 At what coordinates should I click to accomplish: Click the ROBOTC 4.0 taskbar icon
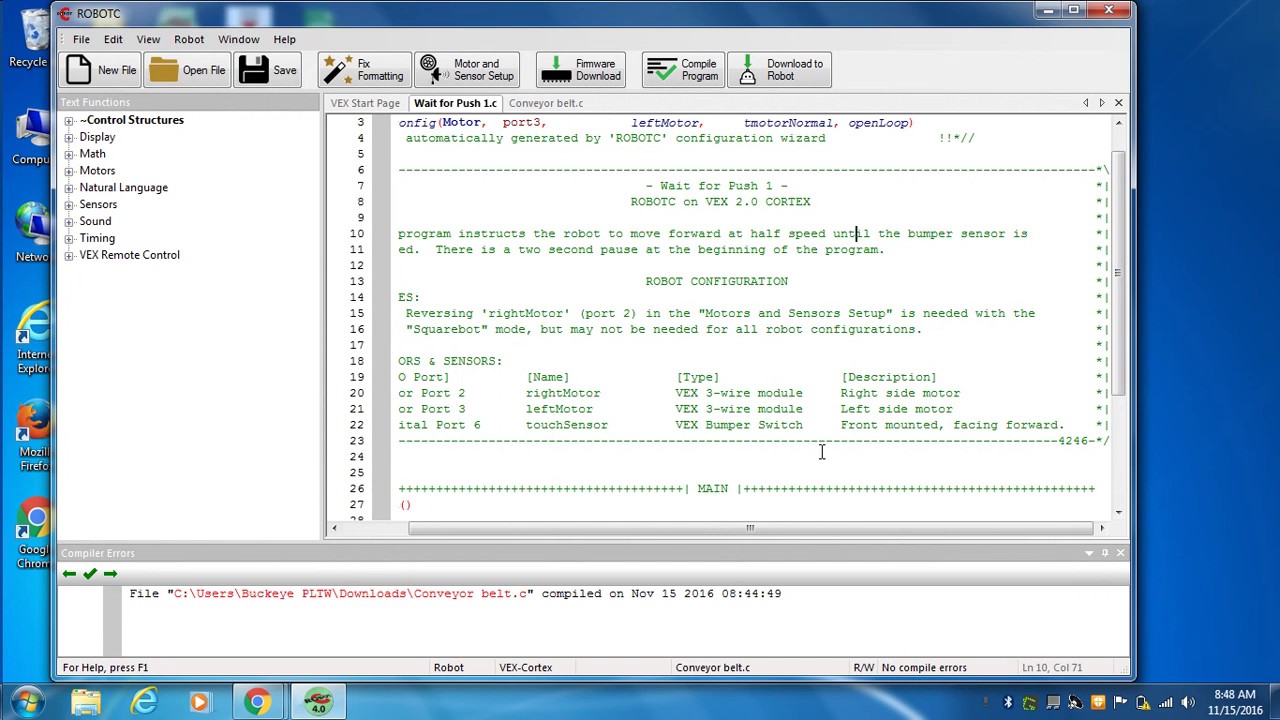point(318,703)
